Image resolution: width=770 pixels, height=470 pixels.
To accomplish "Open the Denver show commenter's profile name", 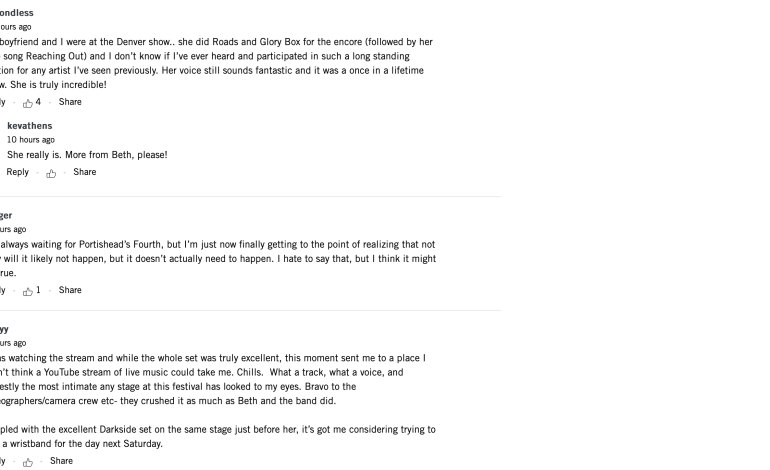I will click(x=17, y=13).
